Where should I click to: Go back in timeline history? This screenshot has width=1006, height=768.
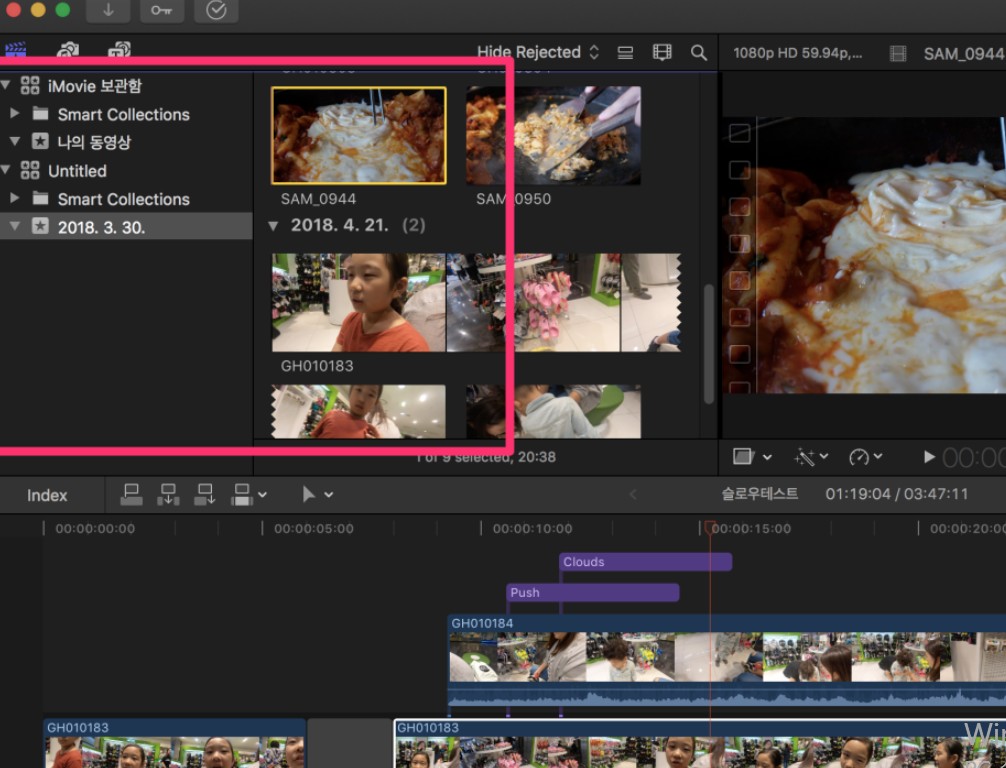[633, 494]
